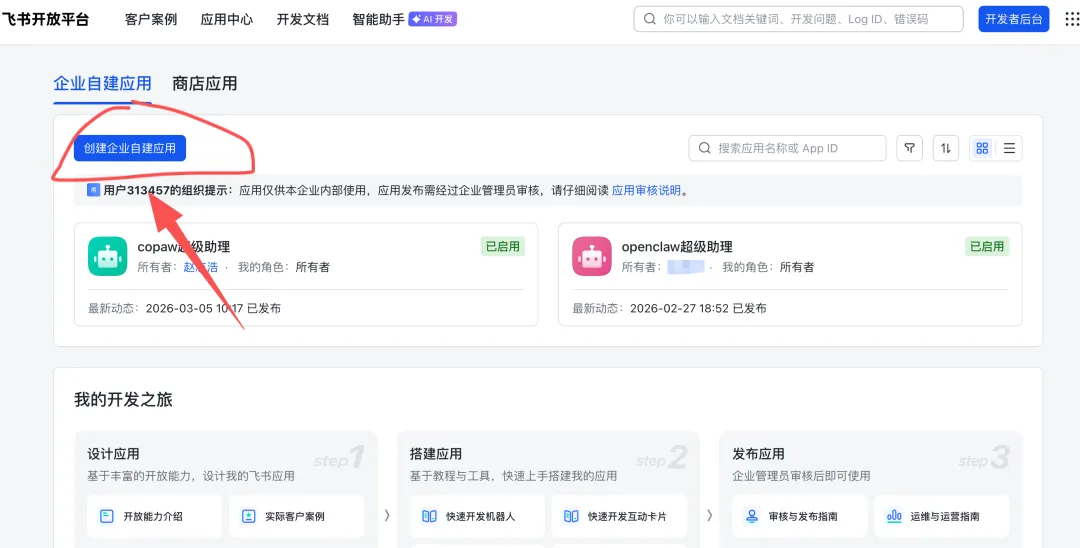Click the 2026-03-05 latest activity text

coord(214,308)
